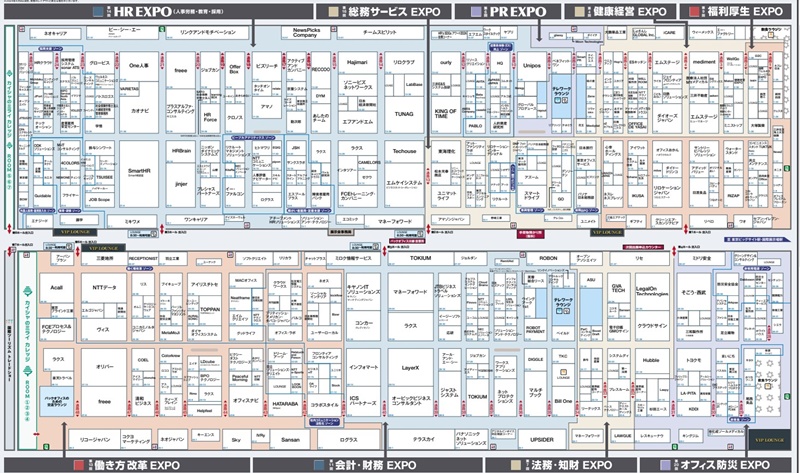The image size is (800, 473).
Task: Click the Techouse booth
Action: tap(404, 152)
